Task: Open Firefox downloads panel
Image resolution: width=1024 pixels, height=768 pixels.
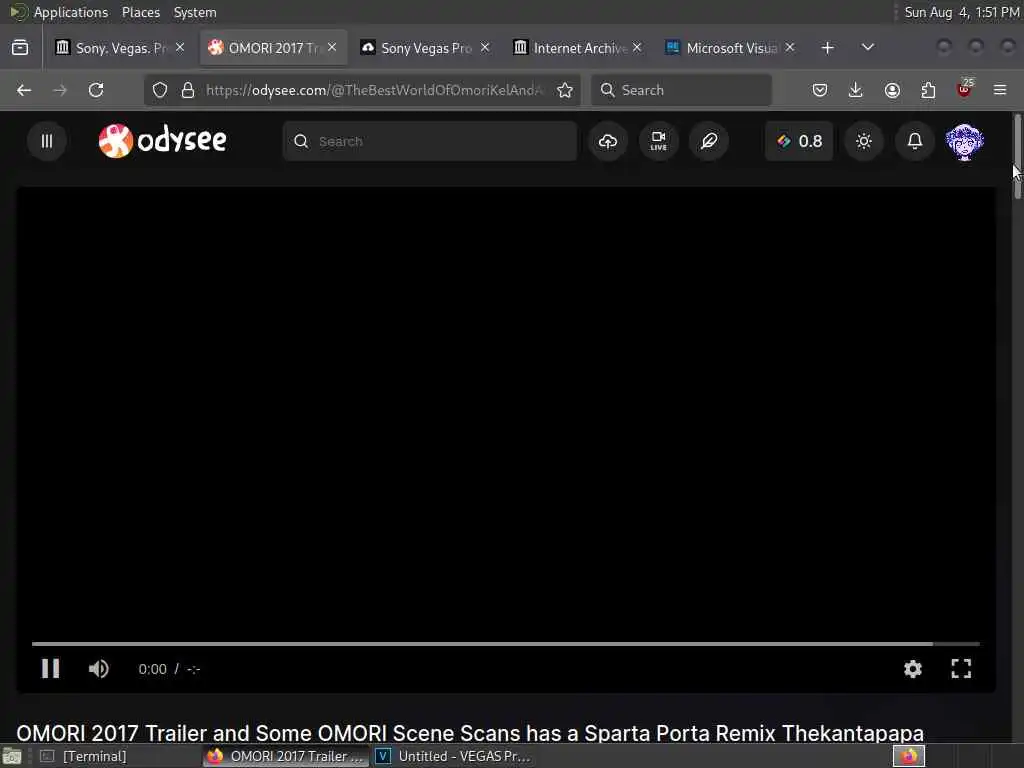Action: point(856,90)
